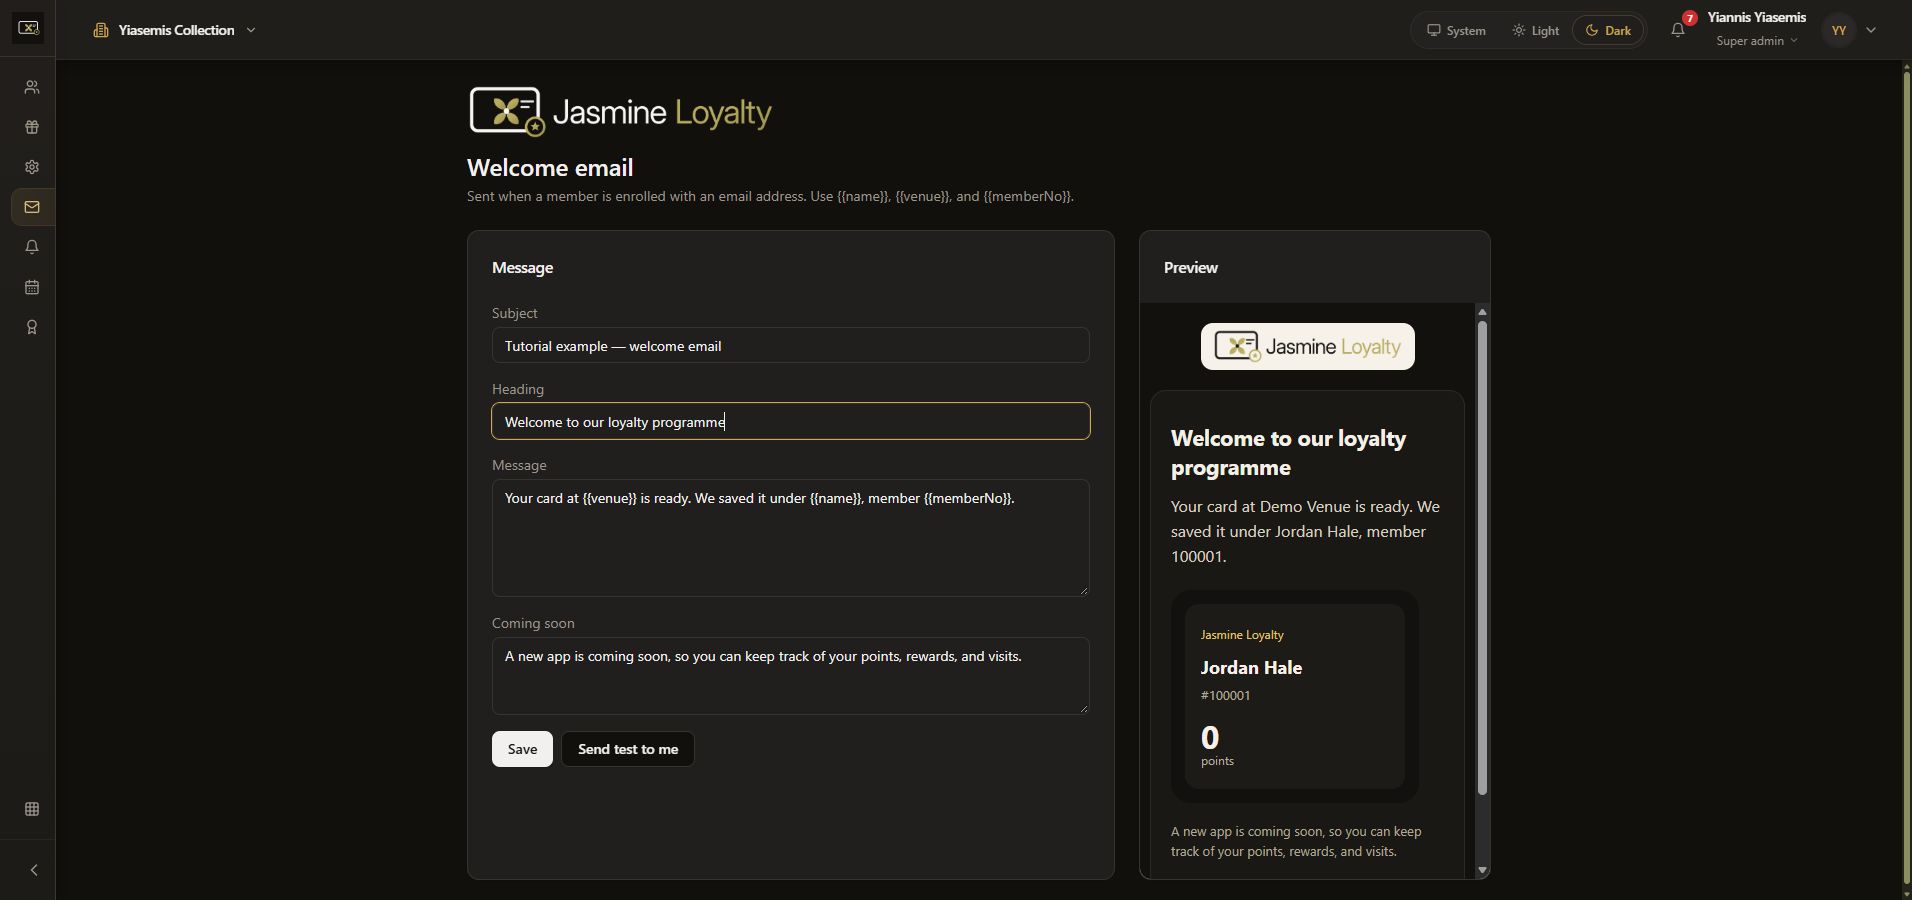Viewport: 1912px width, 900px height.
Task: Open notifications bell with badge 7
Action: point(1678,30)
